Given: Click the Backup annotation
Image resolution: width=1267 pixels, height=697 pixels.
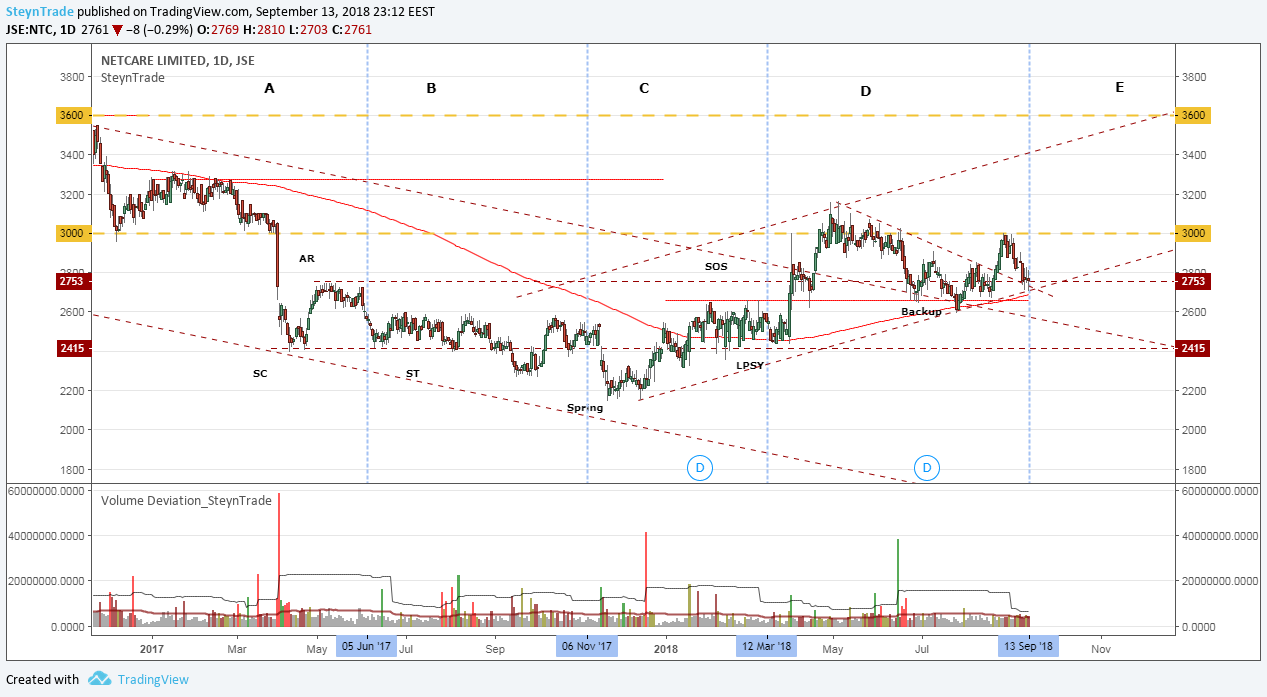Looking at the screenshot, I should point(921,312).
